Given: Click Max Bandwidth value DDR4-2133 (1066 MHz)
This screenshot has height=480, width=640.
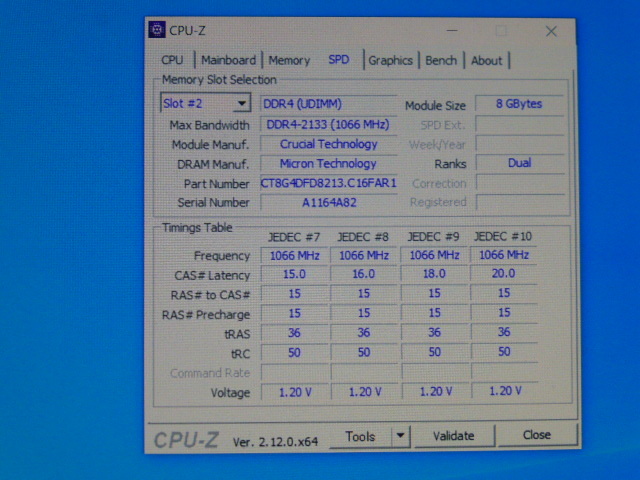Looking at the screenshot, I should point(329,124).
